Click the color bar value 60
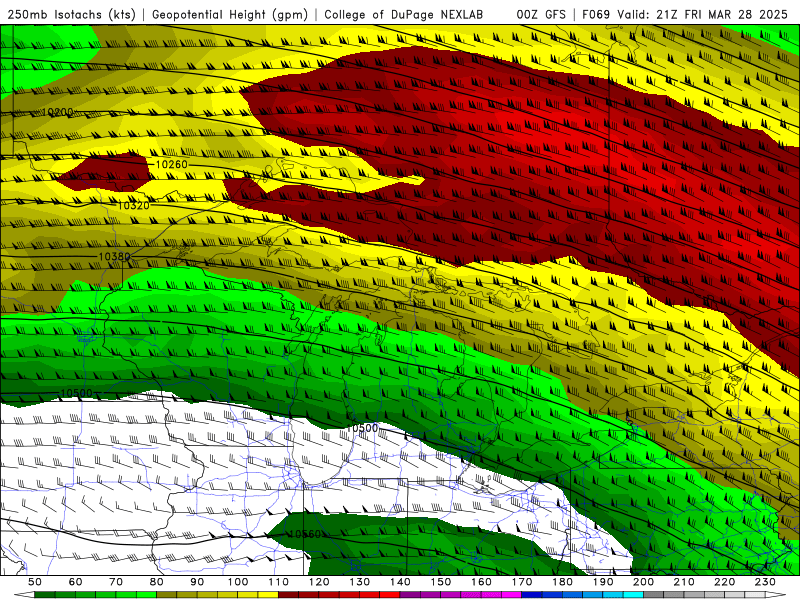Viewport: 800px width, 600px height. coord(76,582)
